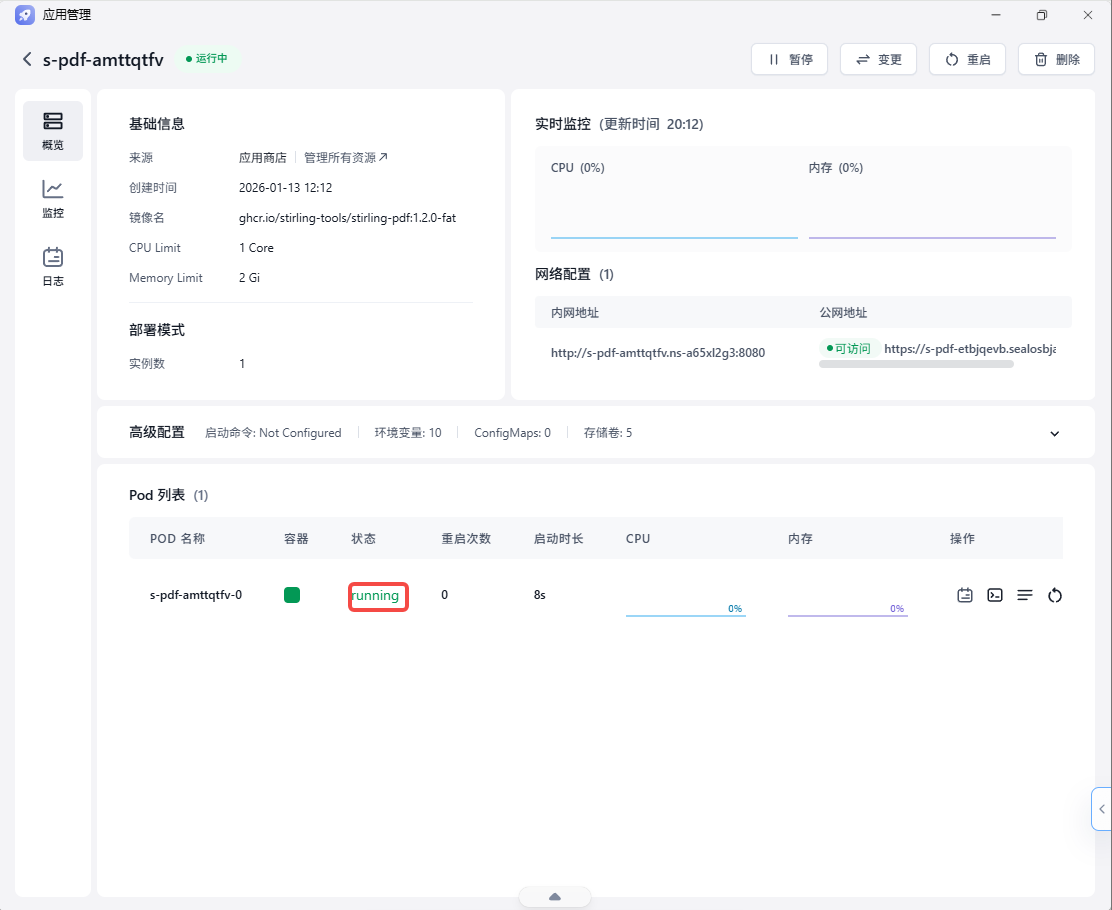Click the running status of pod s-pdf-amttqtfv-0

pos(375,595)
